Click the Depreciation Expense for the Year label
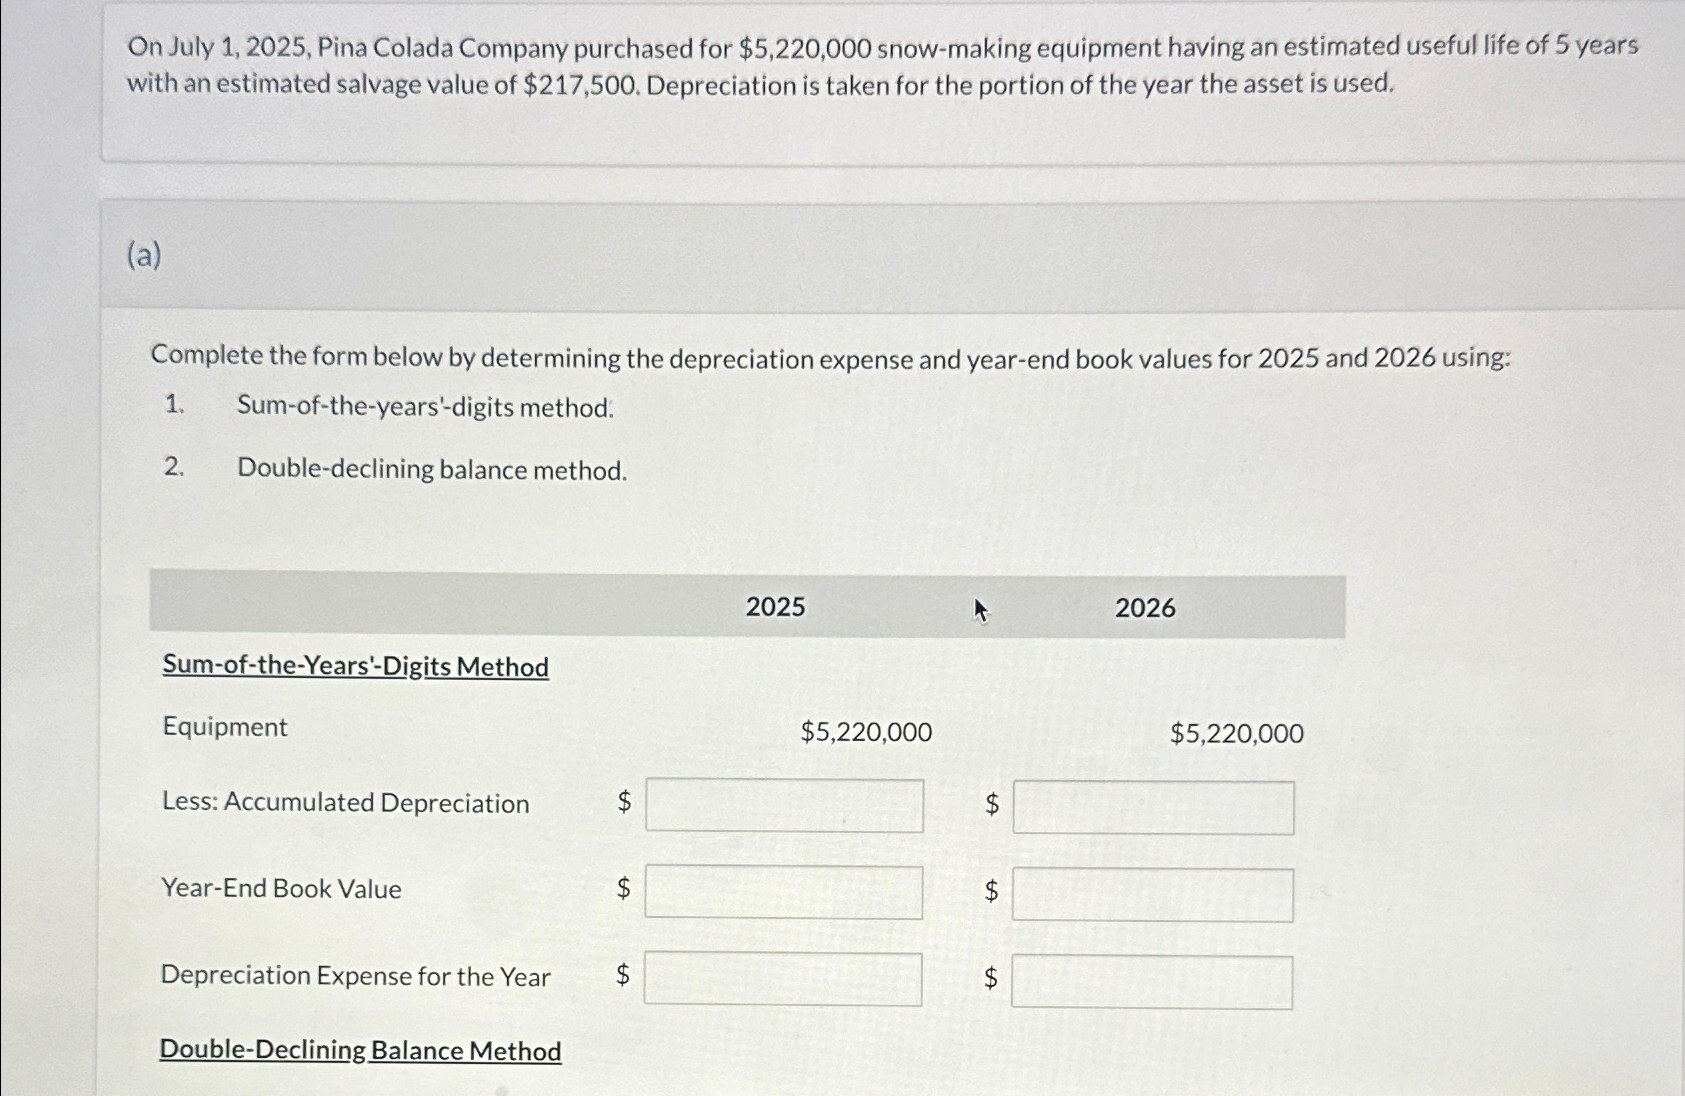 pos(355,976)
